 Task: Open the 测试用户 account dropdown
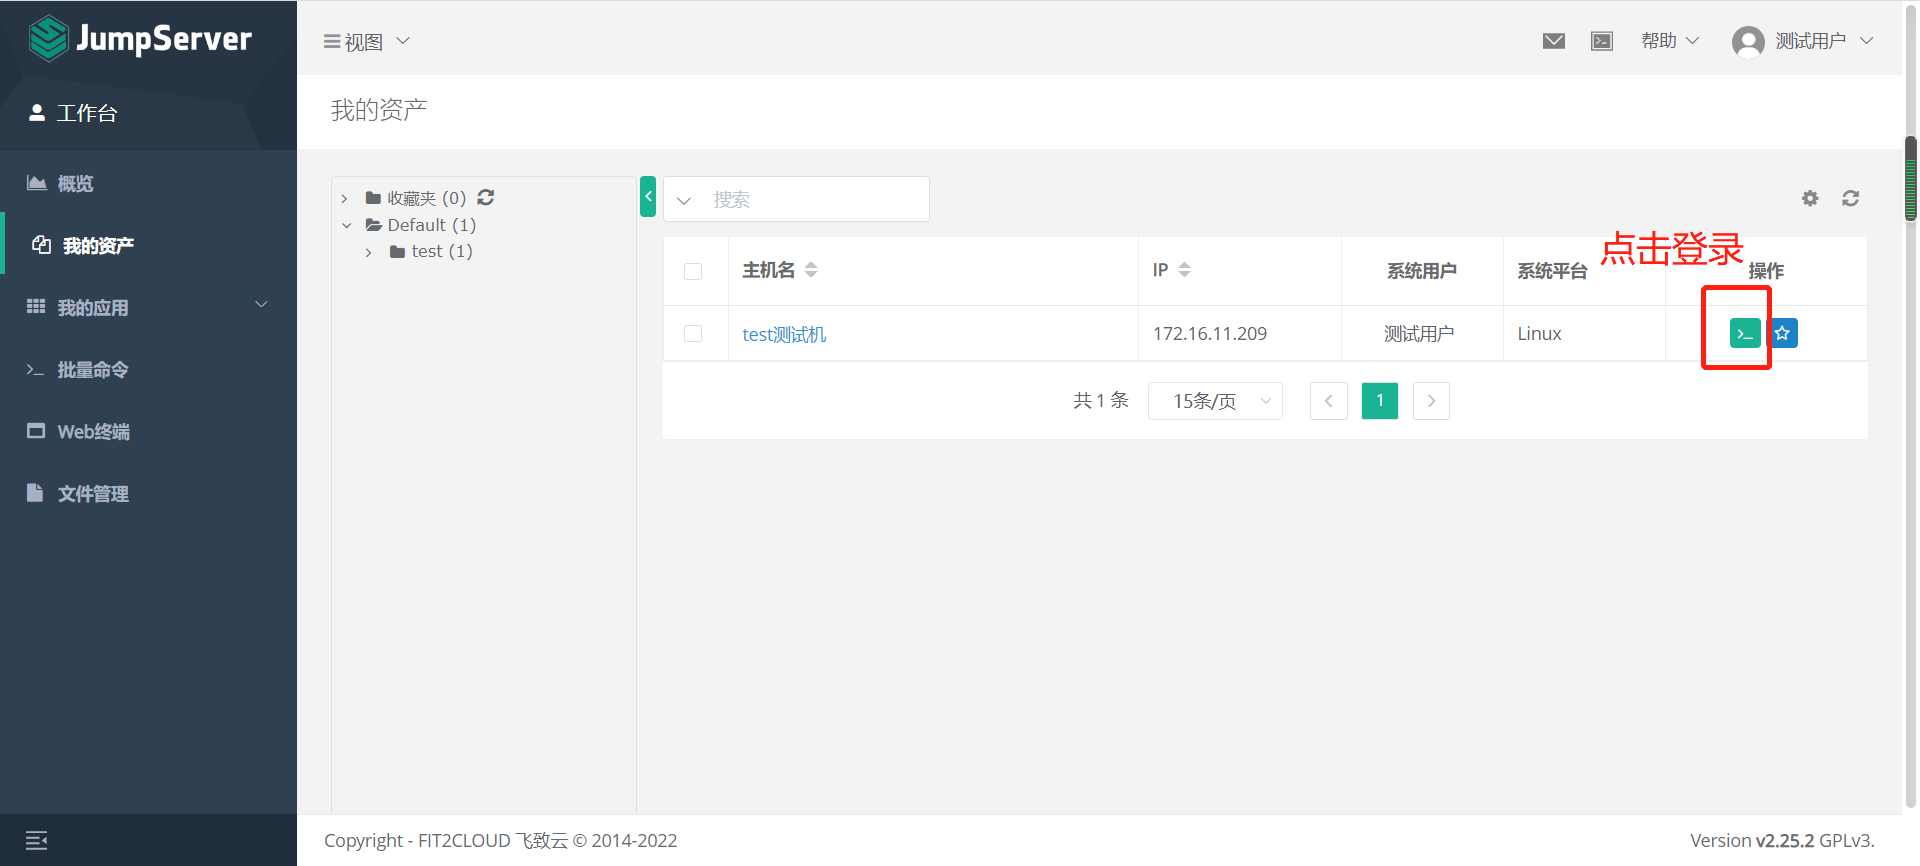click(x=1803, y=41)
